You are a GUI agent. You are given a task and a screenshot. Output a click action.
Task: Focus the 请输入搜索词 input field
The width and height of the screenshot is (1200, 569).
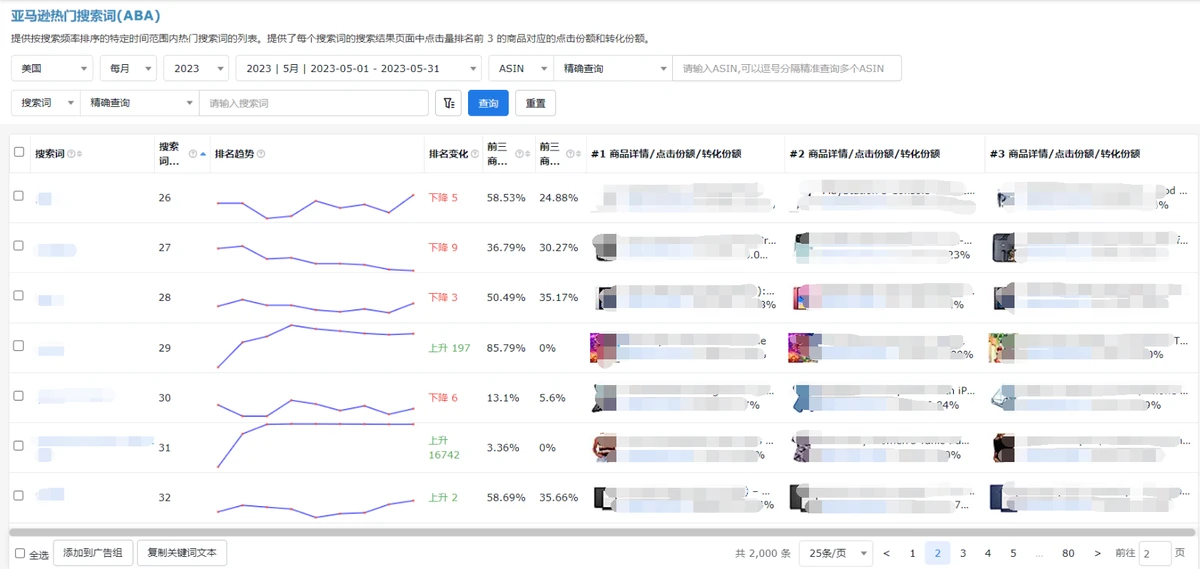click(x=313, y=103)
